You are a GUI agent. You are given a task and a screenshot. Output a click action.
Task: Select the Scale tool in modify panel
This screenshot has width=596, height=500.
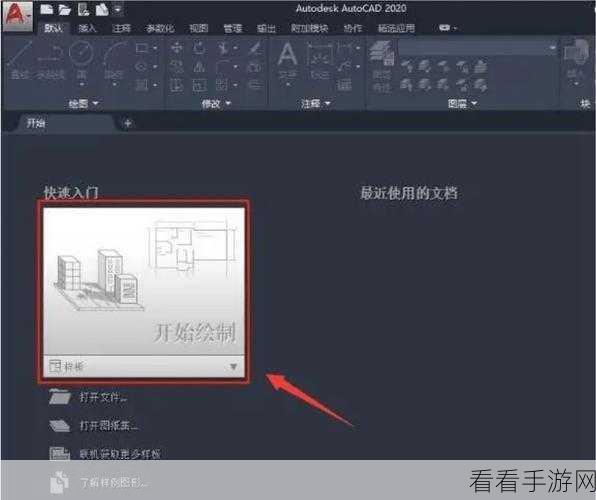199,86
